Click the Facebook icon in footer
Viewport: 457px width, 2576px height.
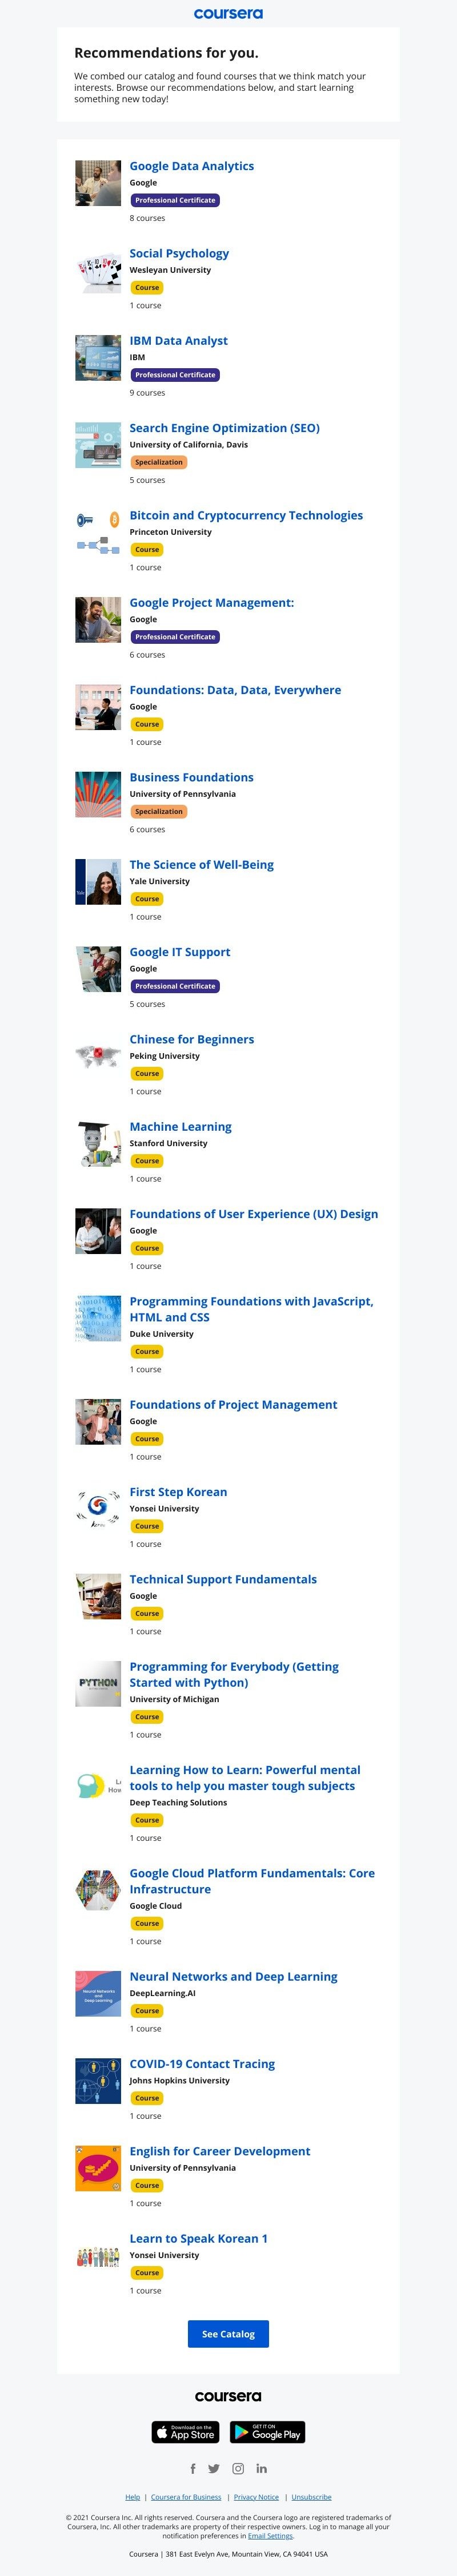click(x=193, y=2468)
